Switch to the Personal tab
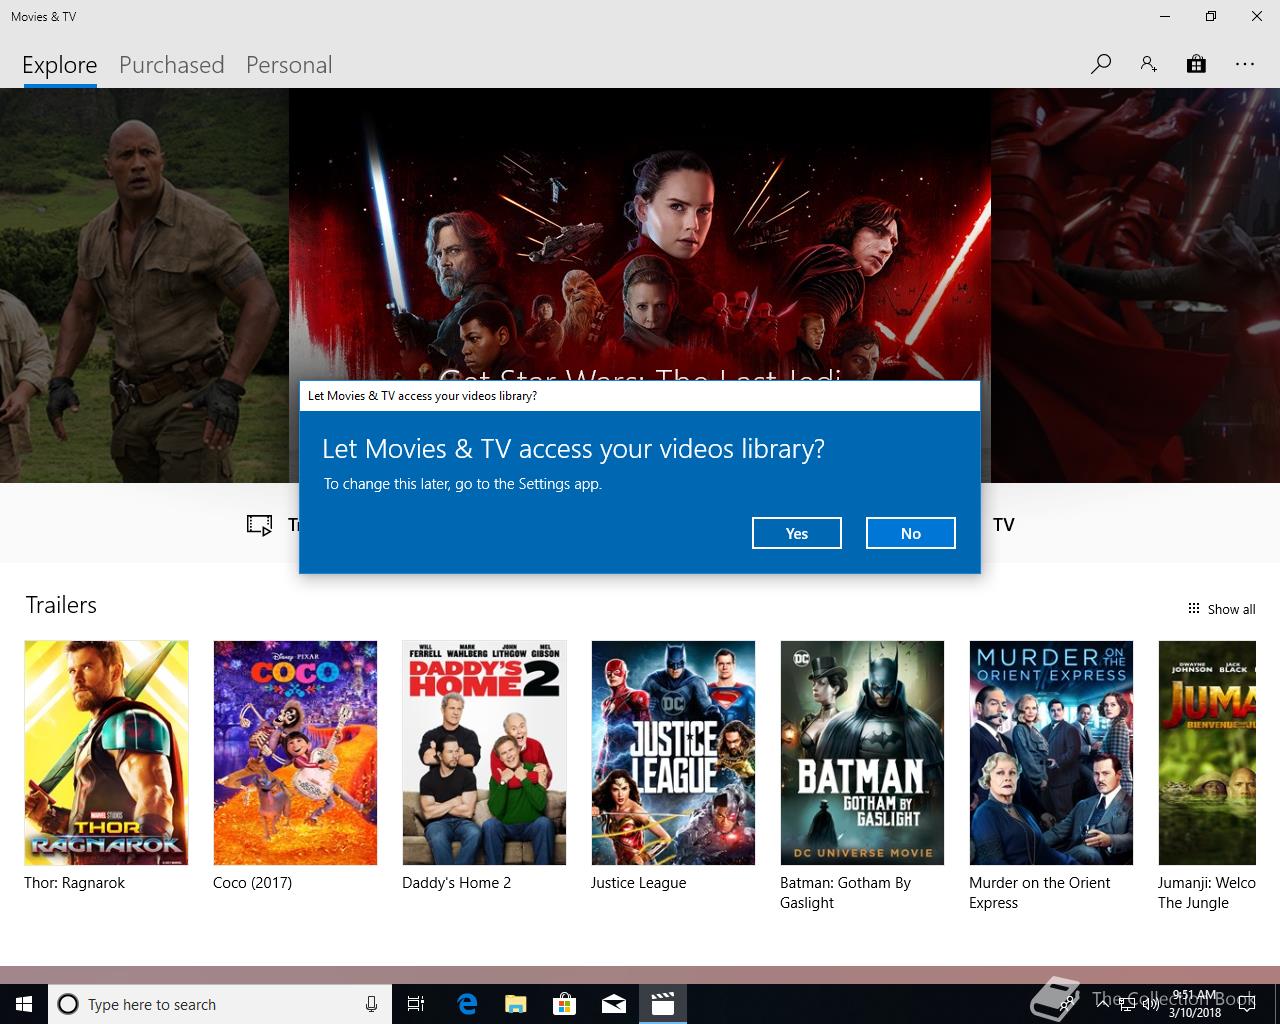 click(289, 65)
